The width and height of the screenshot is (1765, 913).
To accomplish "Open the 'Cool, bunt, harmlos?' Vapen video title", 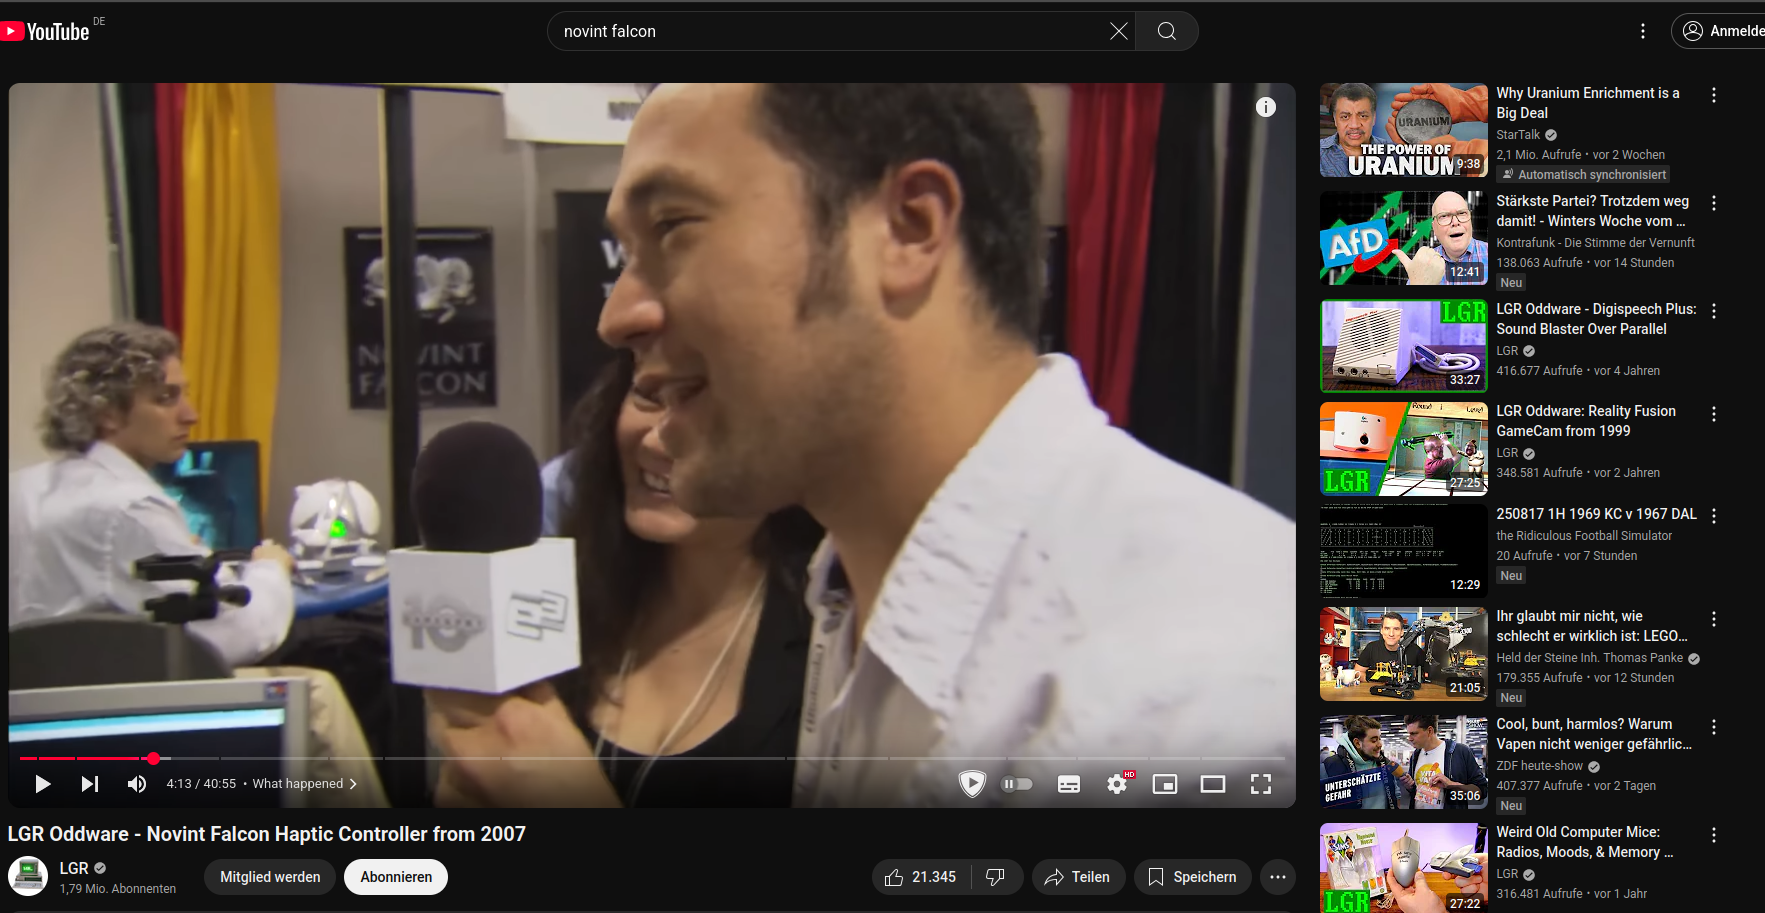I will [x=1594, y=734].
